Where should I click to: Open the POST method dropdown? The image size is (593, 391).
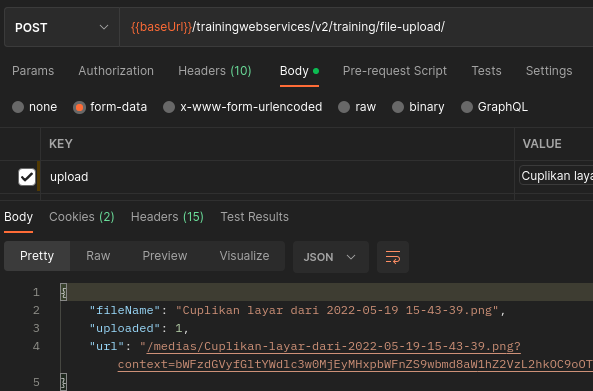tap(62, 27)
